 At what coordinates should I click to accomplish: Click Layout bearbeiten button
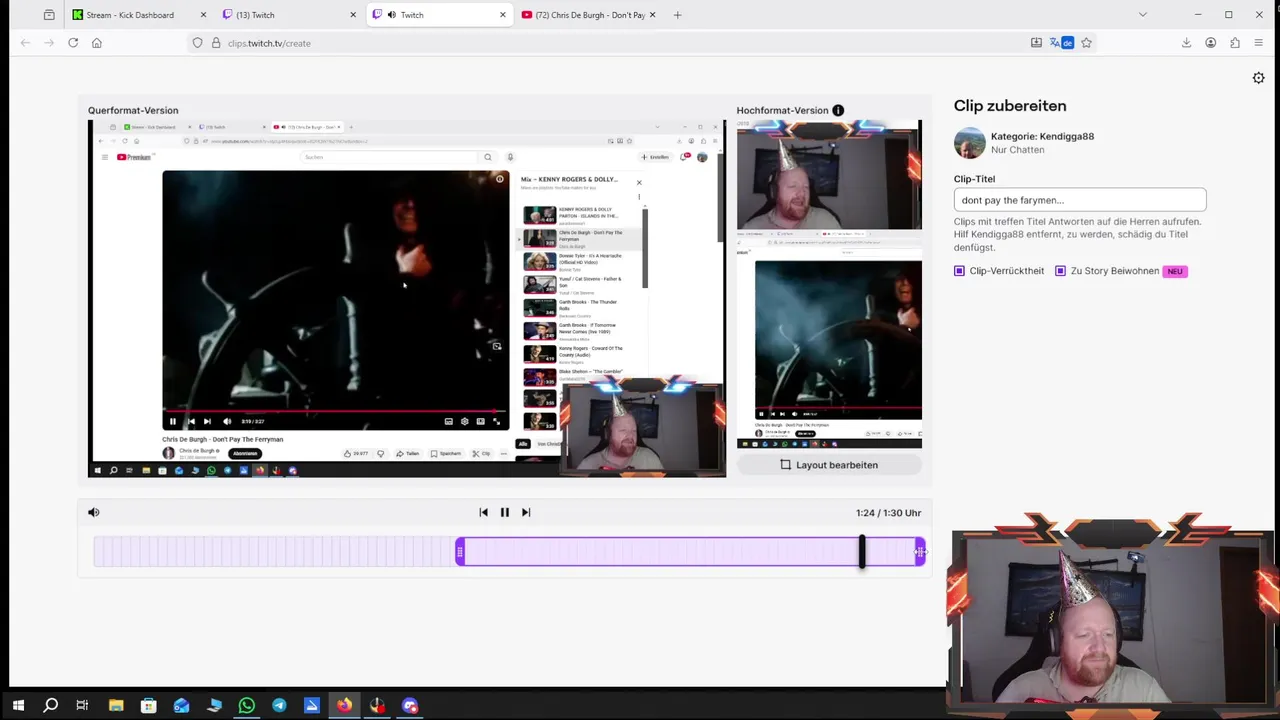click(829, 465)
